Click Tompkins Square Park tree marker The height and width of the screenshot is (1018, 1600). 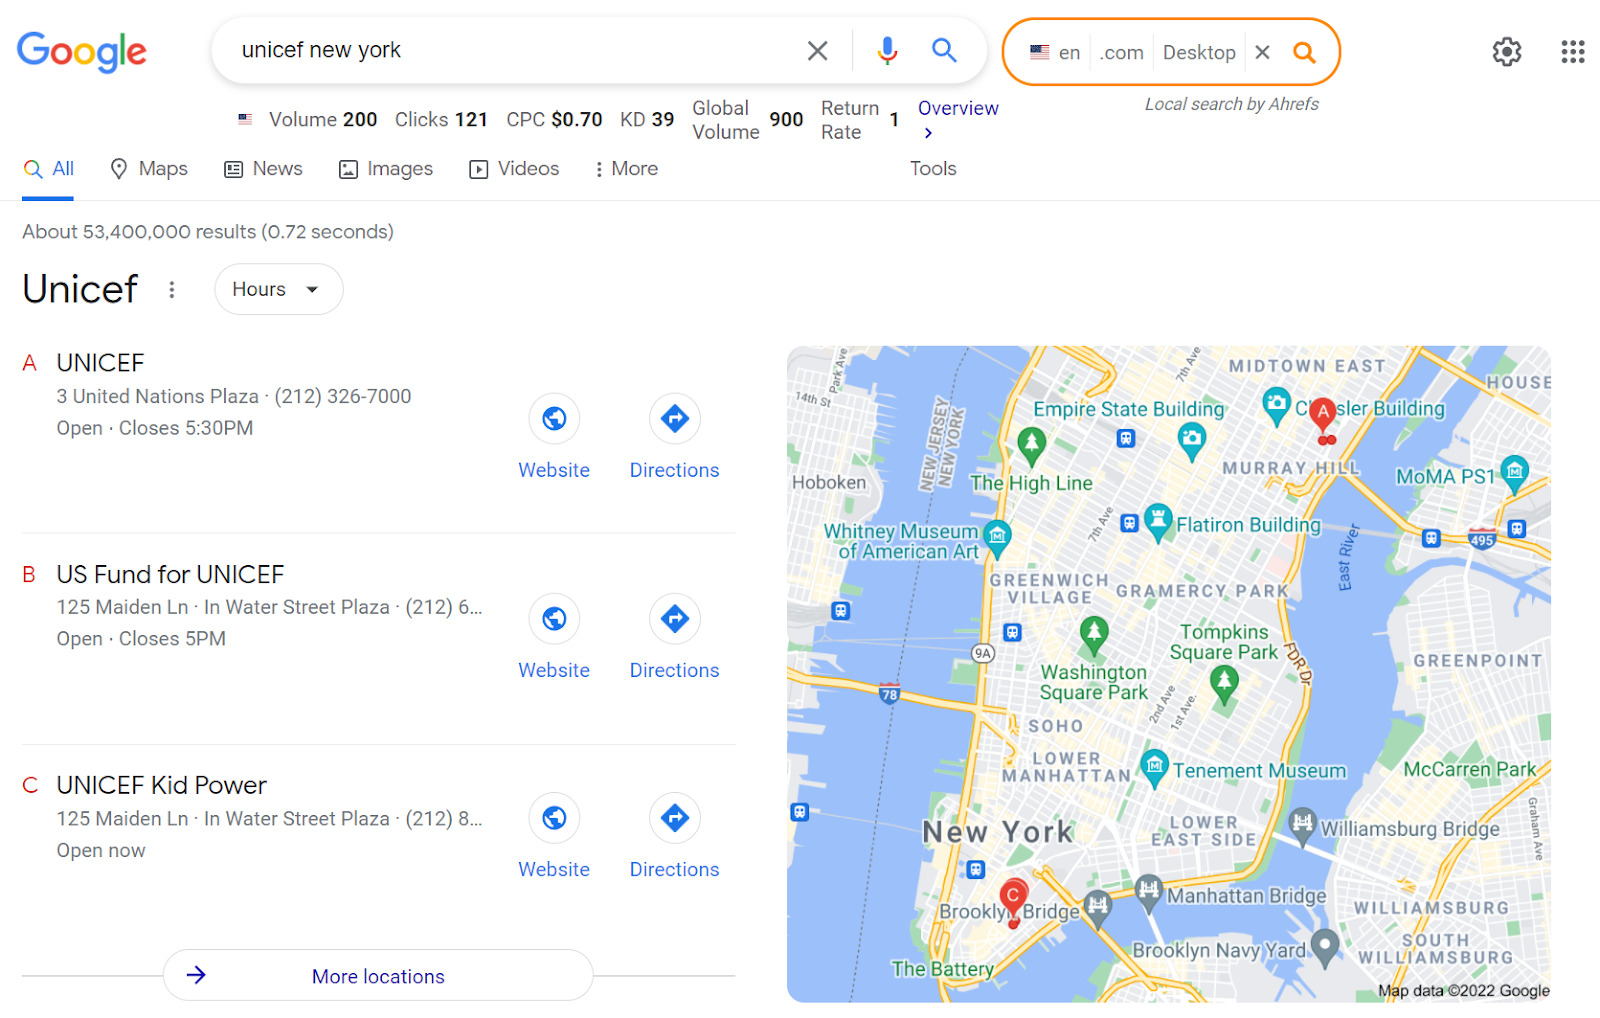[1224, 684]
